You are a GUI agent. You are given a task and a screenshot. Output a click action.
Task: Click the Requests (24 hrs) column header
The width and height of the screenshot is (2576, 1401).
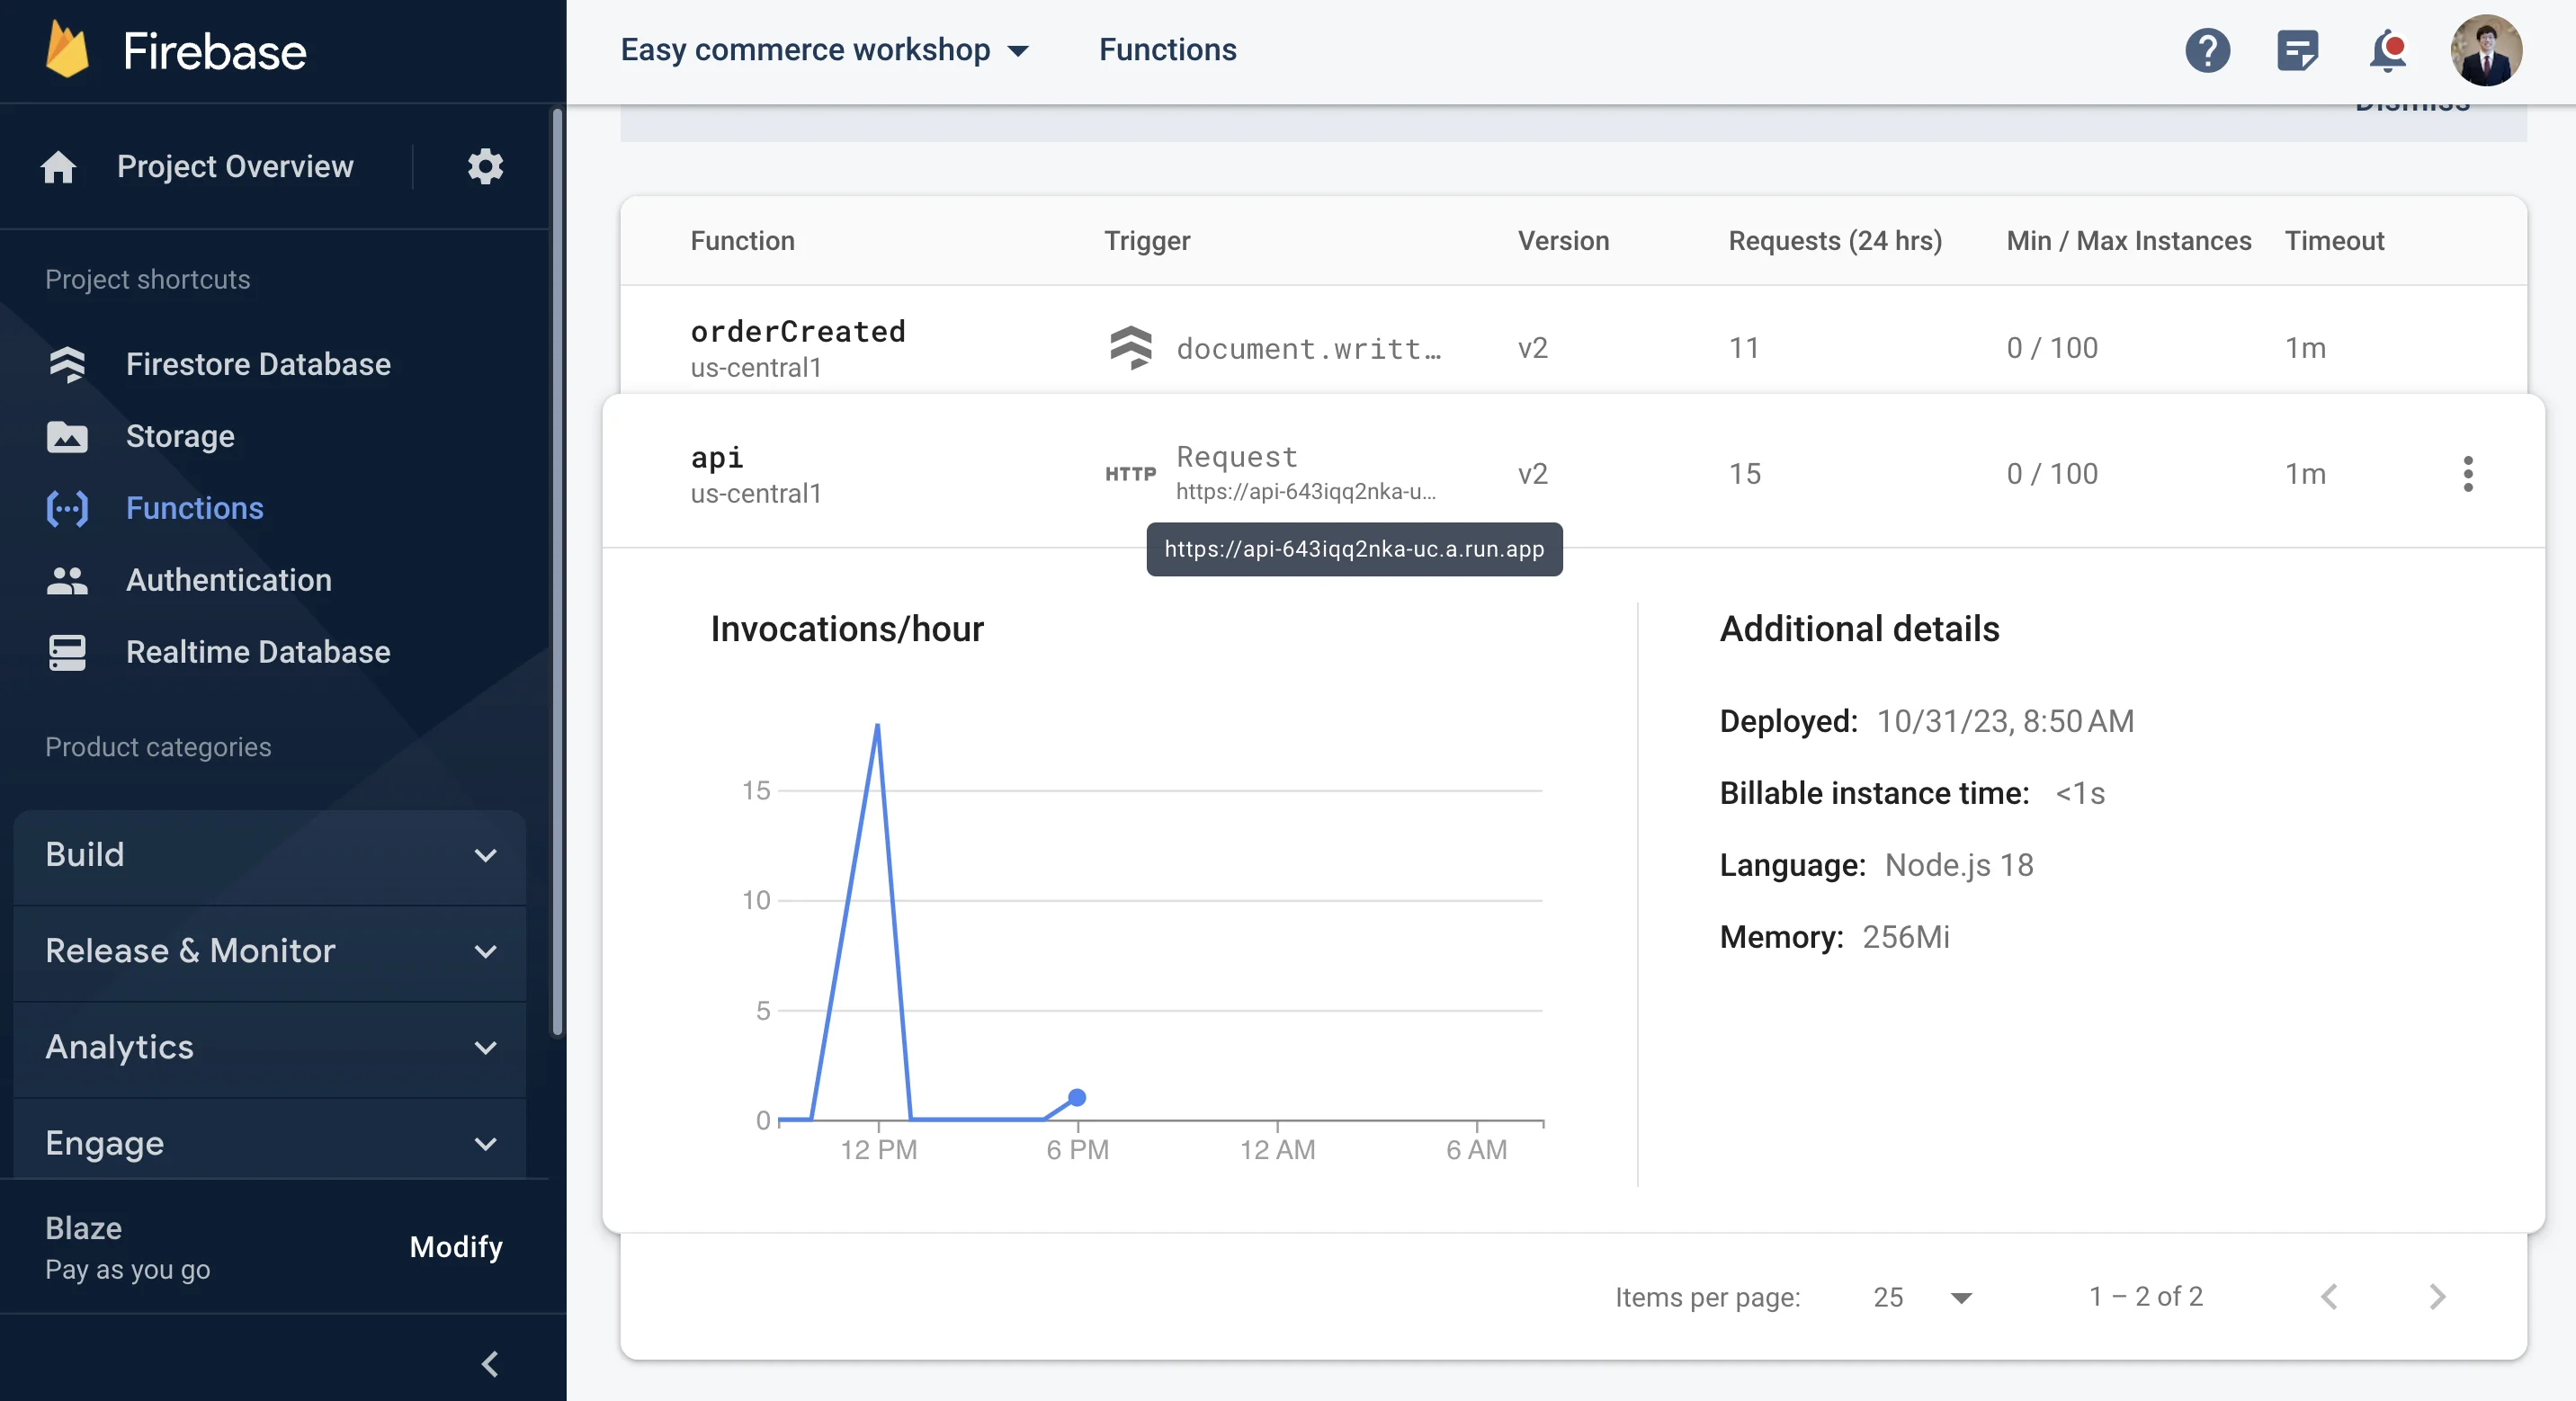(1835, 241)
